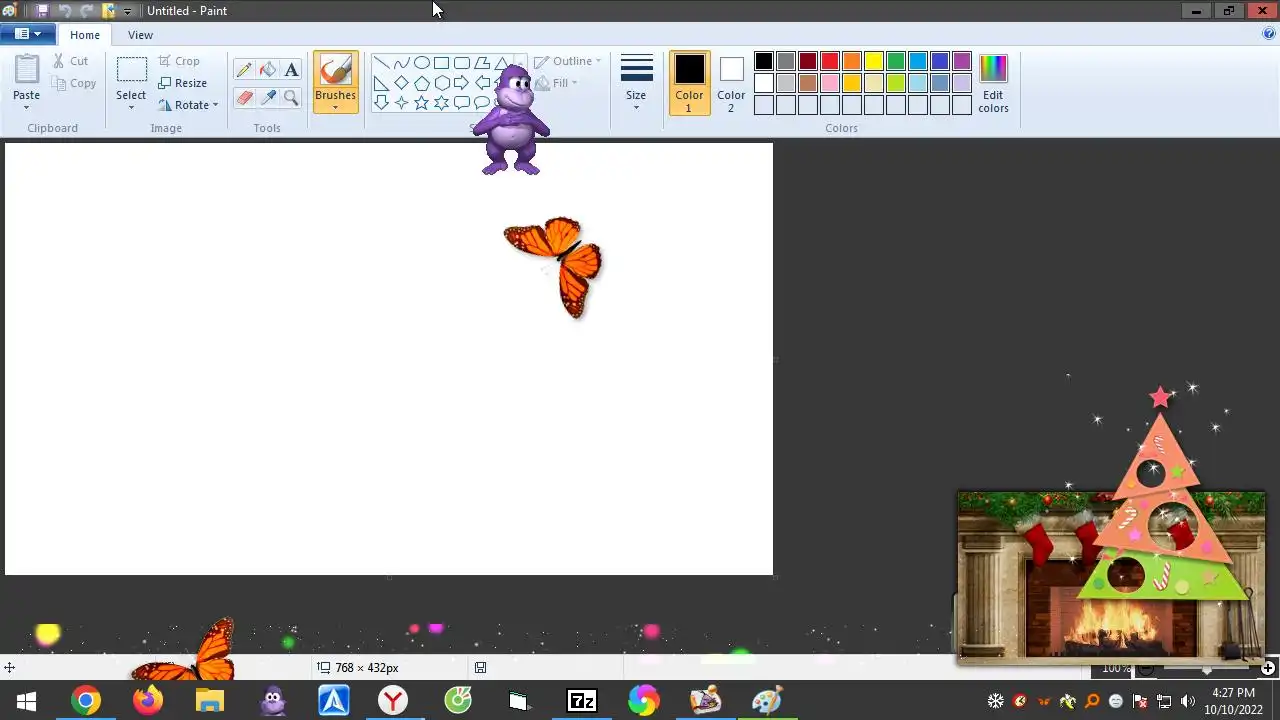Screen dimensions: 1280x720
Task: Open the shape Outline dropdown
Action: click(567, 61)
